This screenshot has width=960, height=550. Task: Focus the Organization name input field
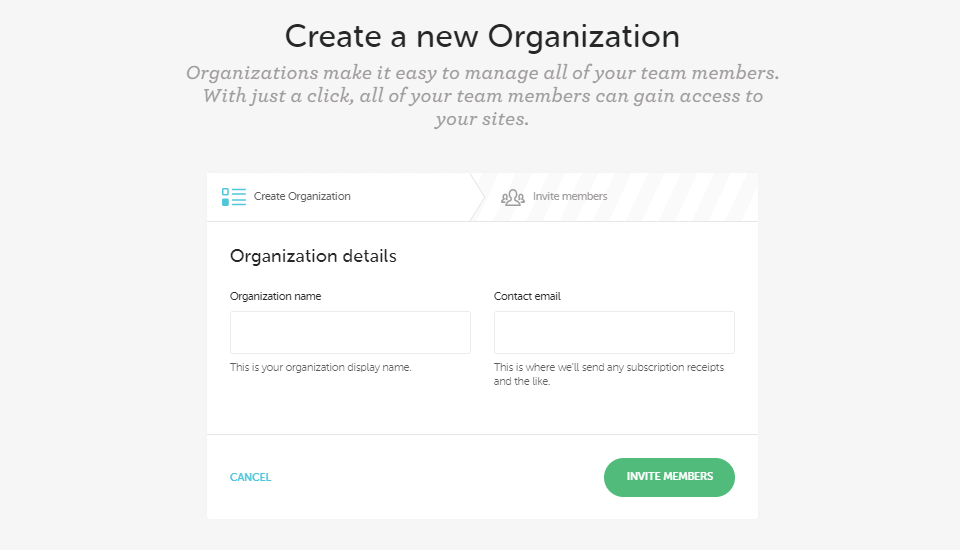(x=350, y=332)
